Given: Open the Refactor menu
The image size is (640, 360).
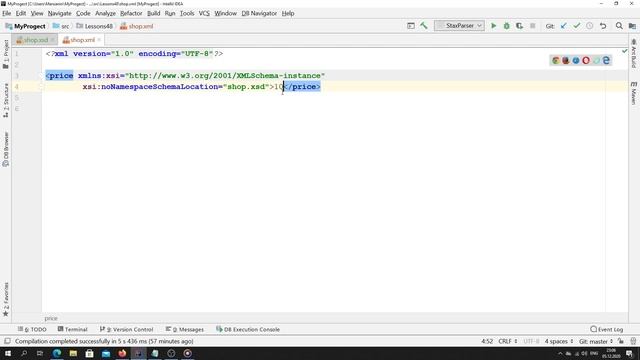Looking at the screenshot, I should (131, 13).
